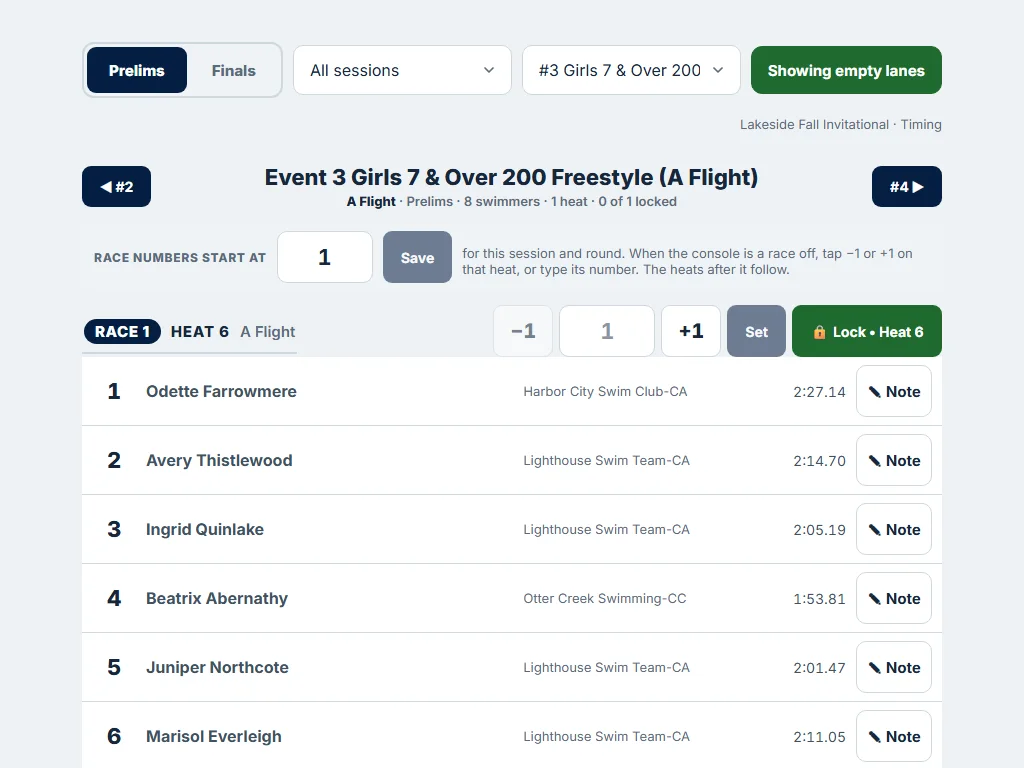This screenshot has width=1024, height=768.
Task: Focus the race numbers start at field
Action: (325, 257)
